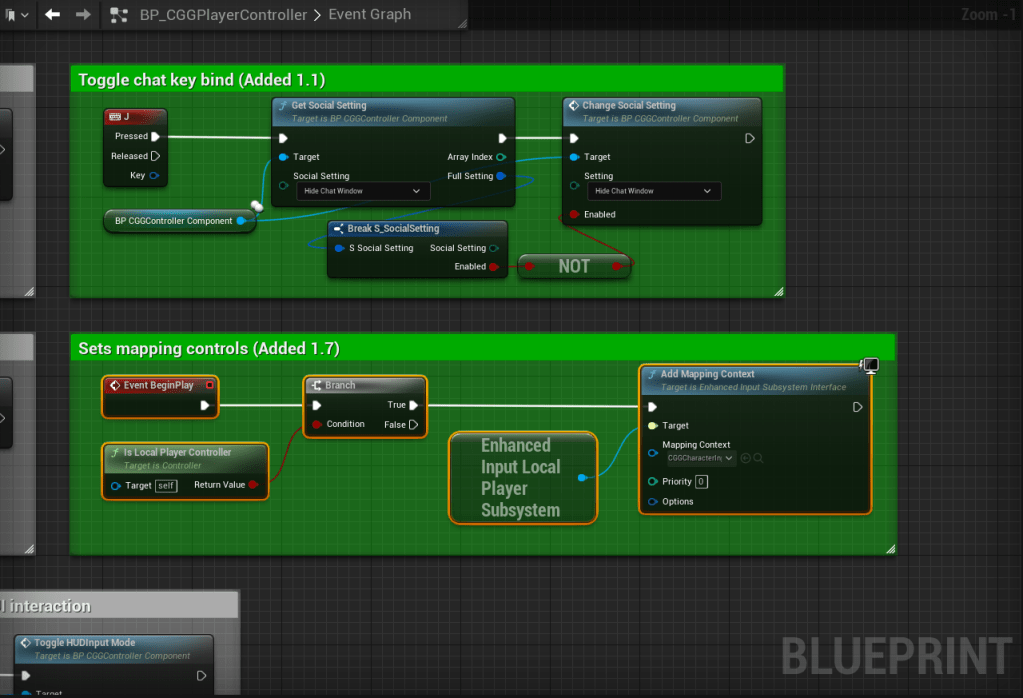Select the NOT boolean node
The image size is (1023, 698).
(x=574, y=267)
